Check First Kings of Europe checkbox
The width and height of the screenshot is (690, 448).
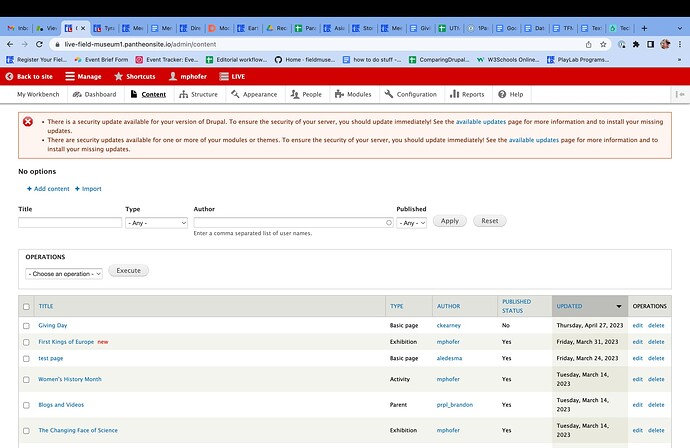[x=26, y=342]
